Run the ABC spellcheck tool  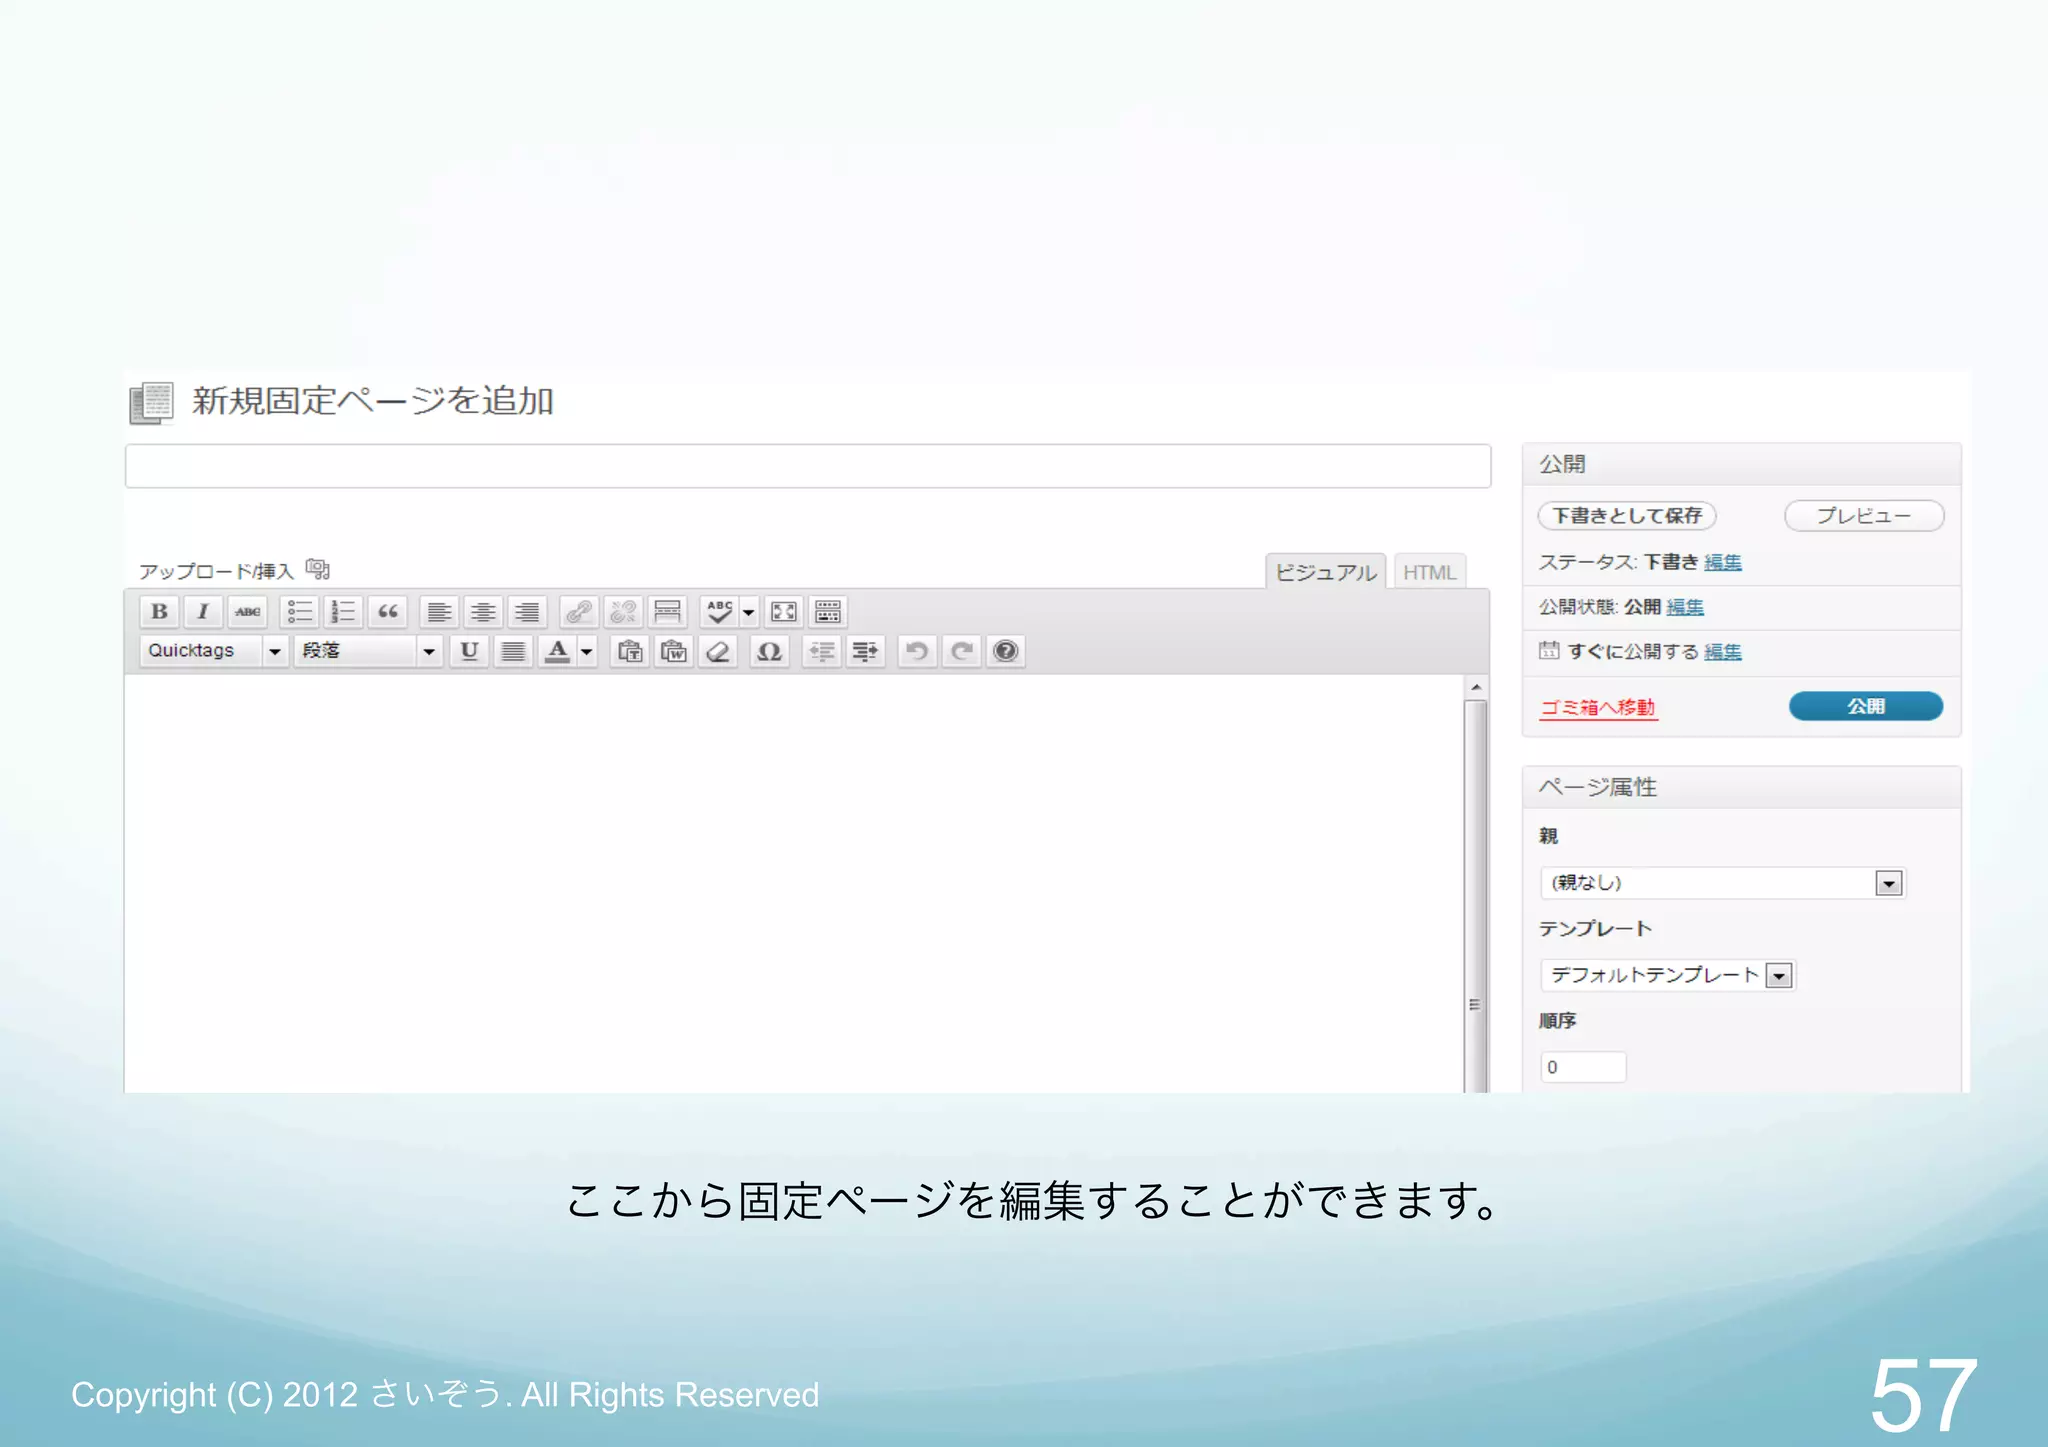(x=719, y=611)
